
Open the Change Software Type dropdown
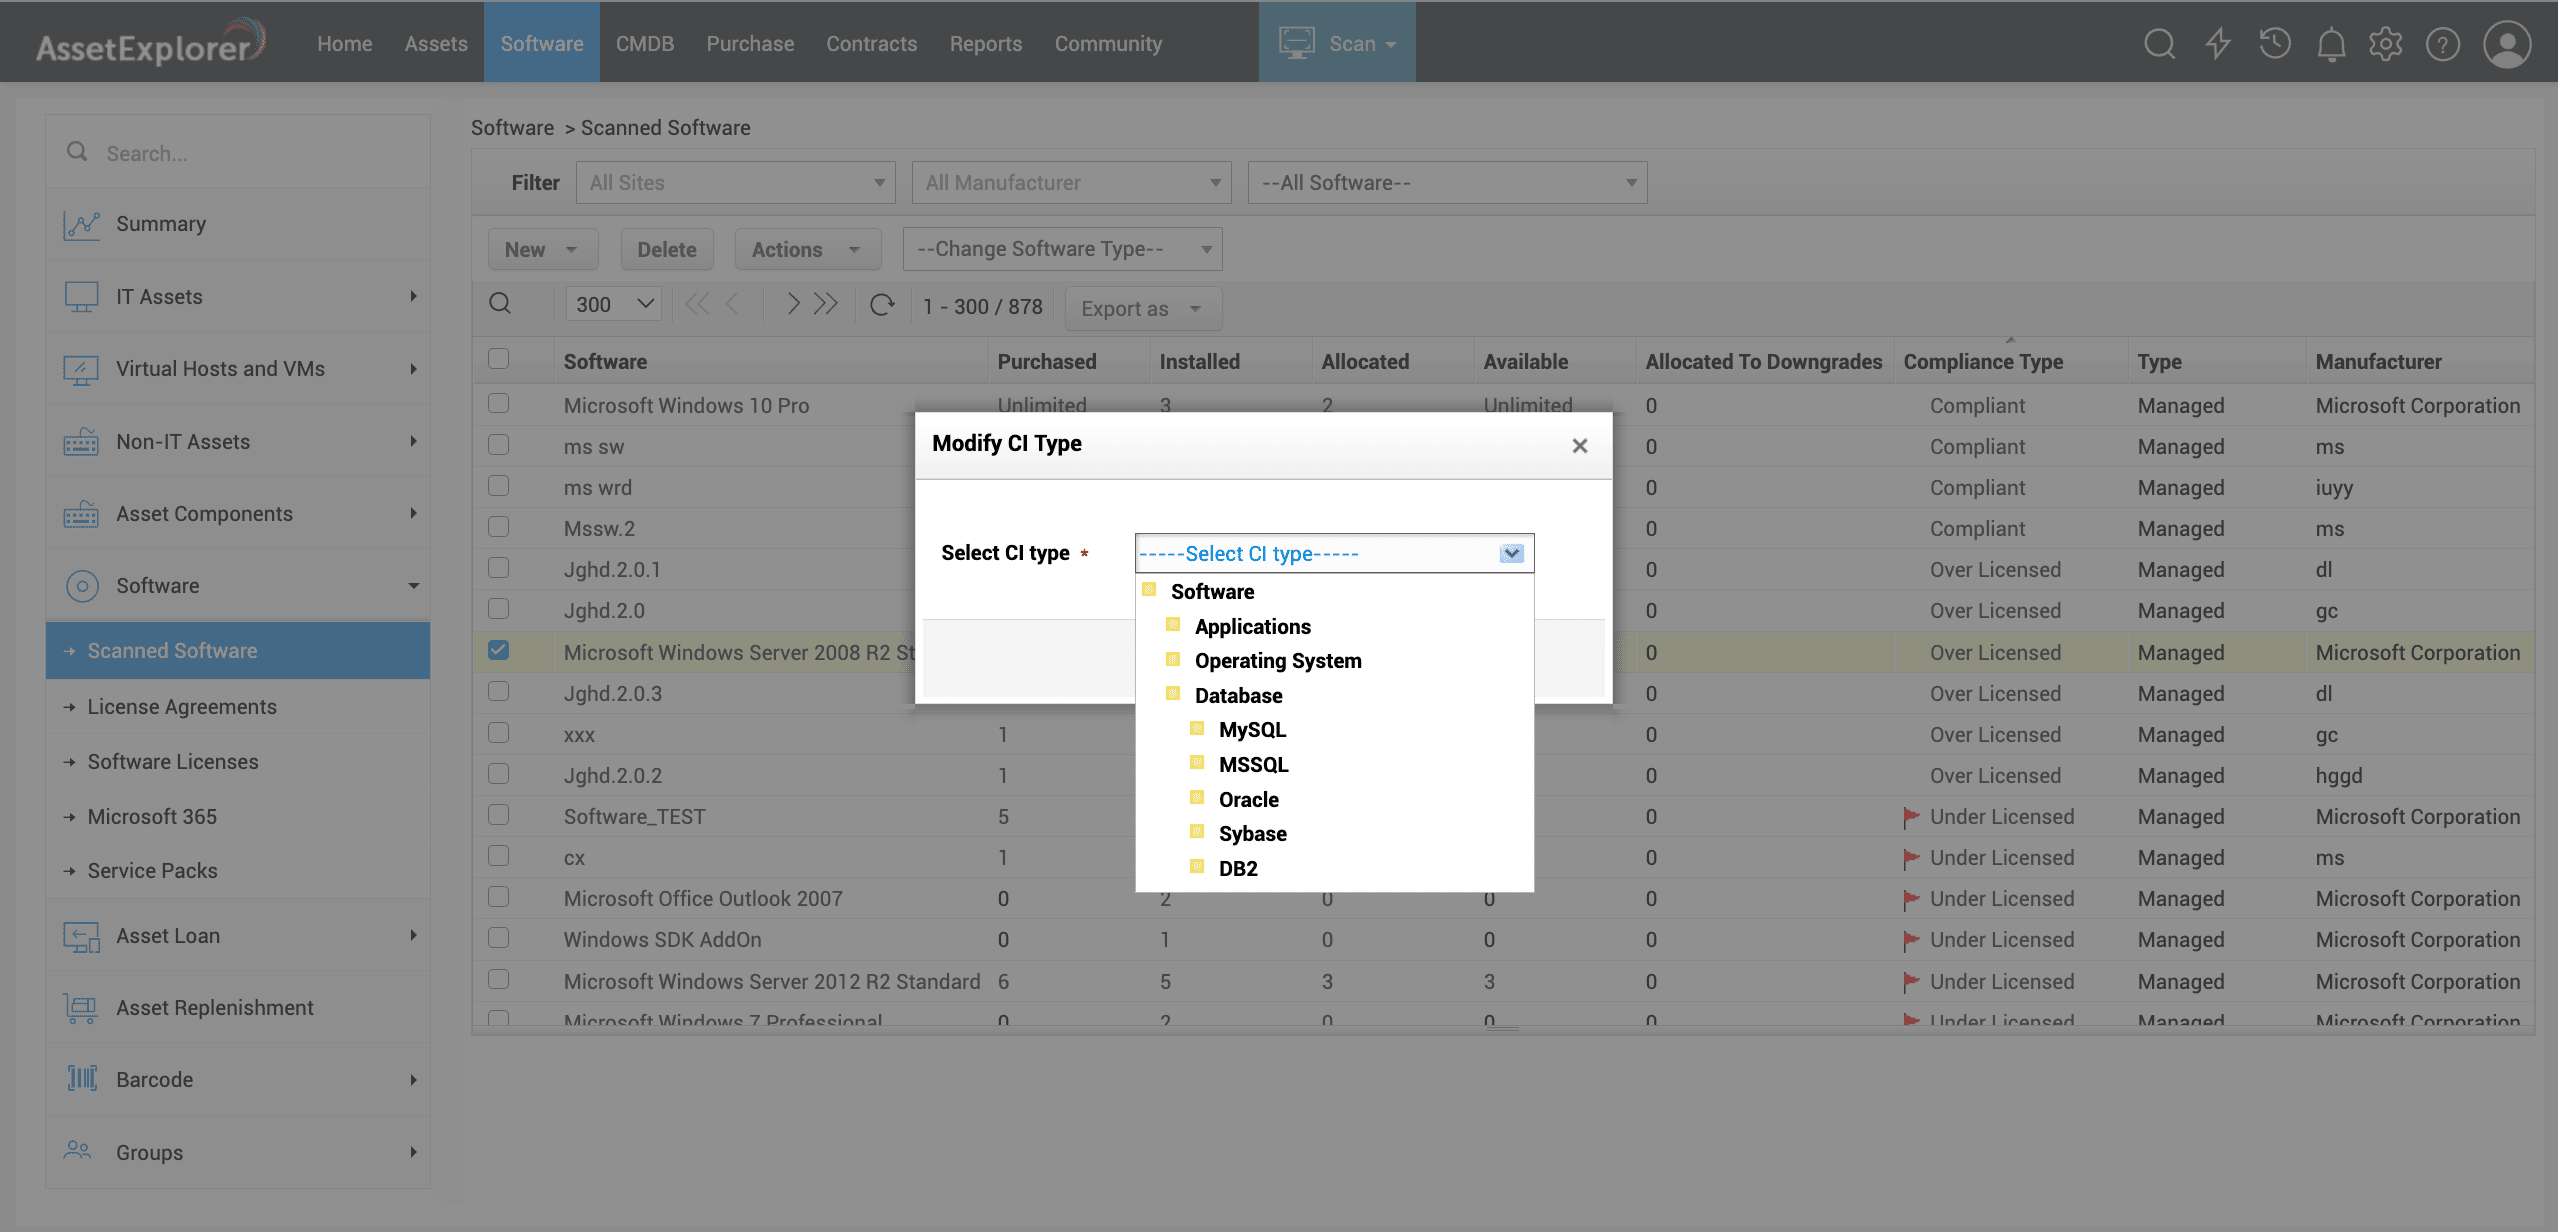pos(1062,249)
